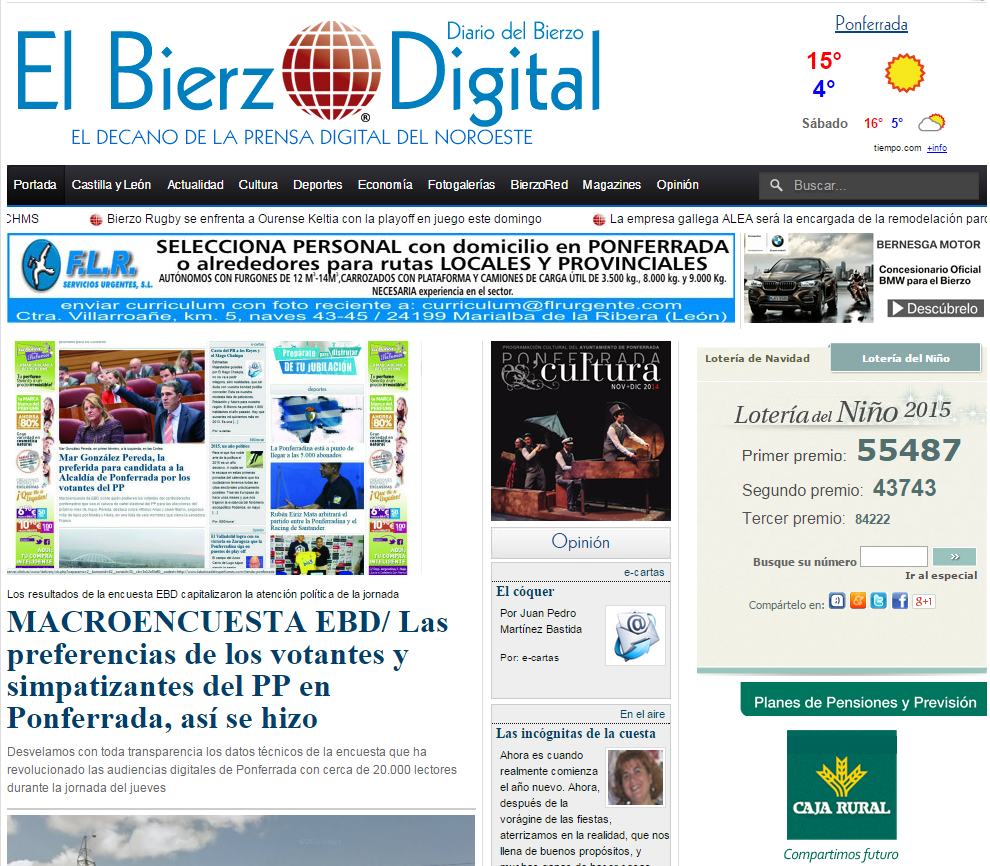Share lottery result on Facebook

point(900,601)
